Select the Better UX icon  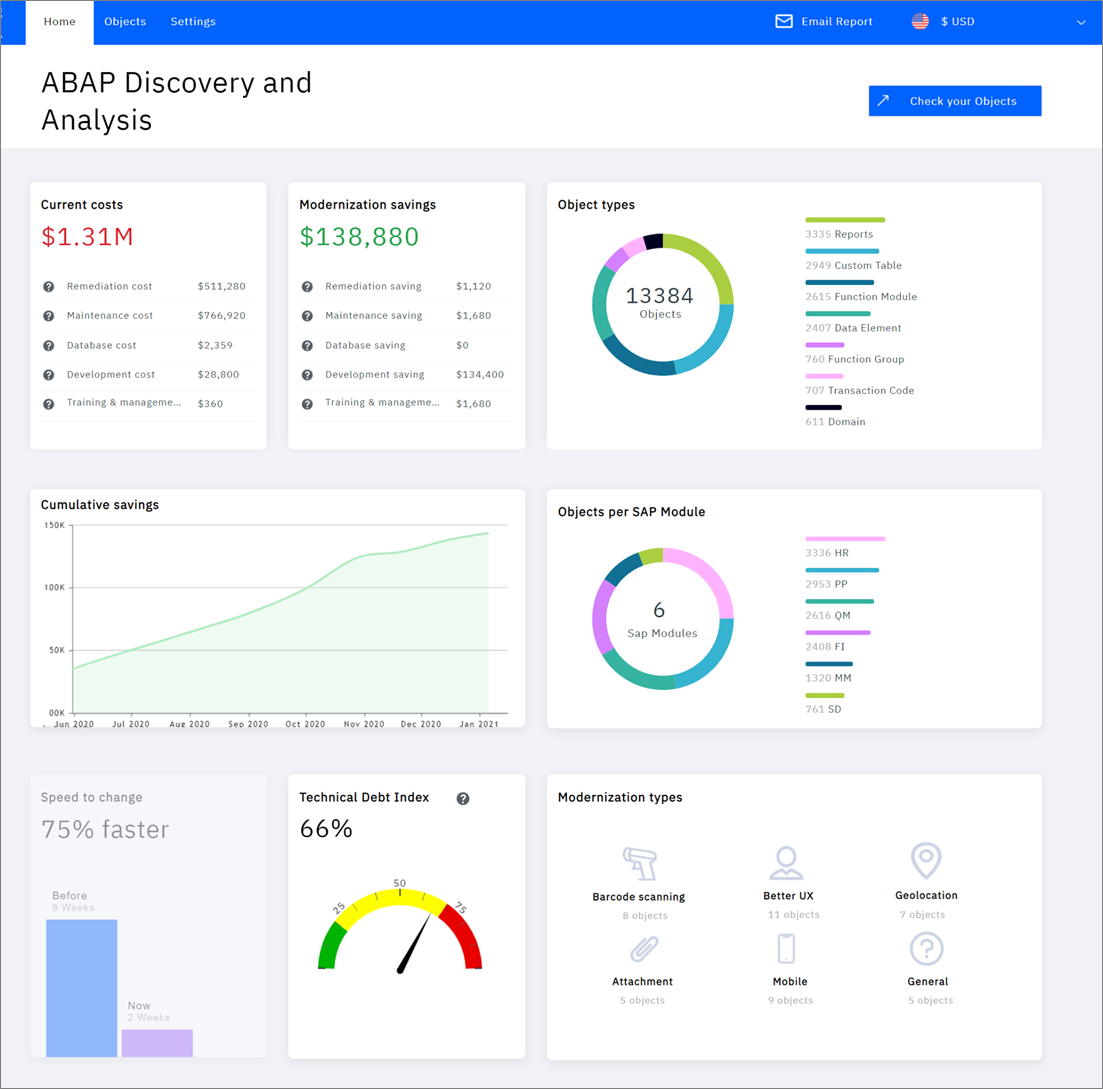787,861
